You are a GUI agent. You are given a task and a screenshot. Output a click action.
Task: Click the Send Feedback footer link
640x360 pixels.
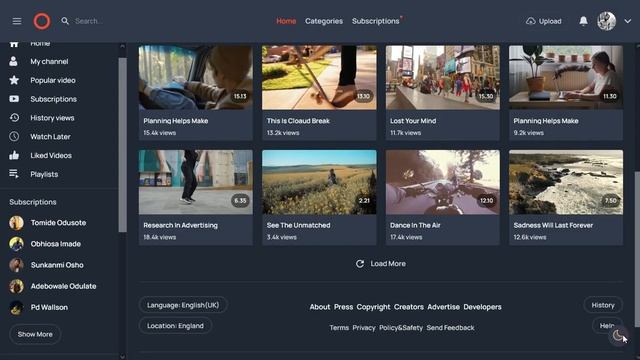[x=450, y=328]
